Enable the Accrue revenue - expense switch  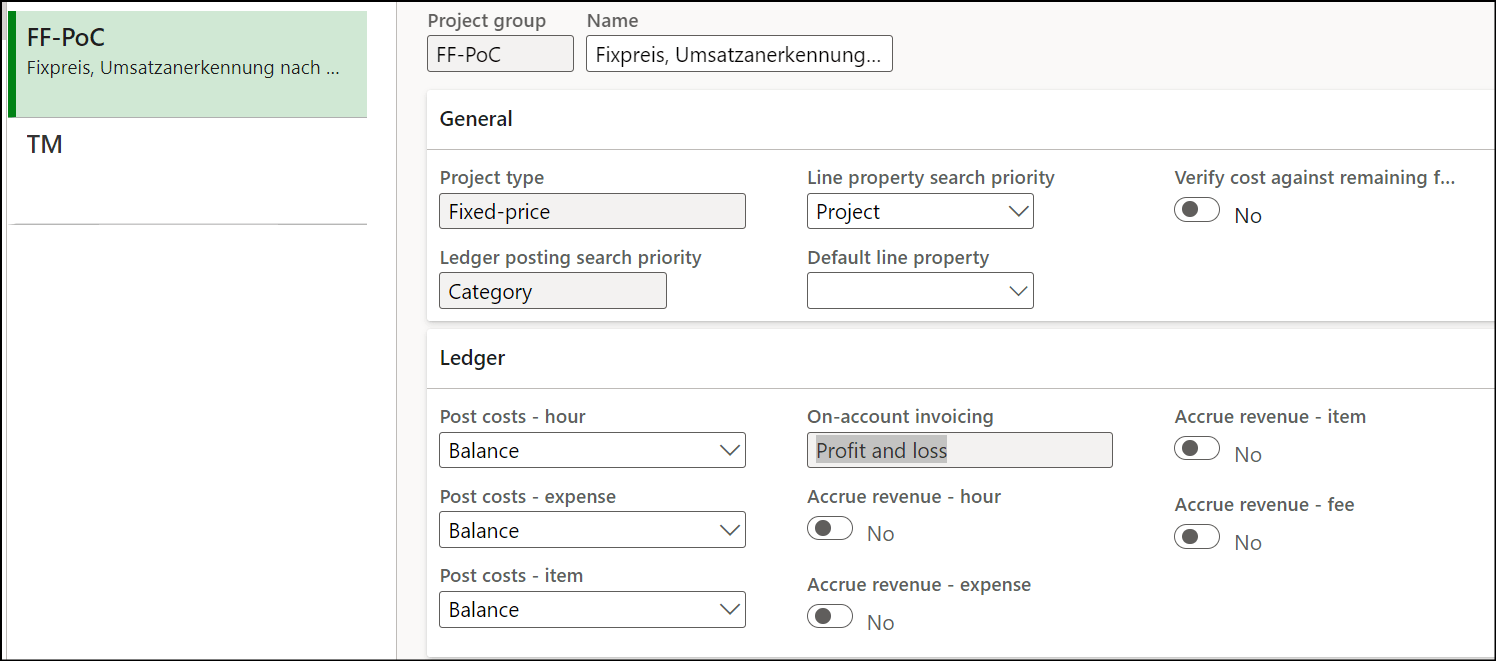click(x=830, y=614)
